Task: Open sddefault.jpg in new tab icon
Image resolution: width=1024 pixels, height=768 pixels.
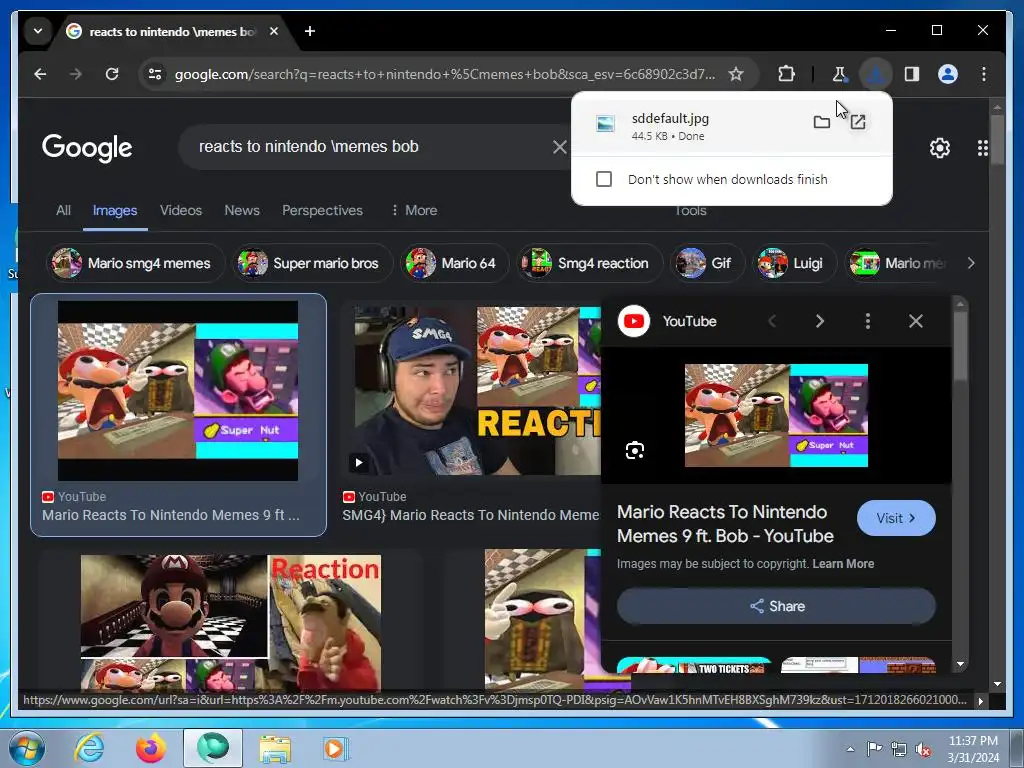Action: coord(857,122)
